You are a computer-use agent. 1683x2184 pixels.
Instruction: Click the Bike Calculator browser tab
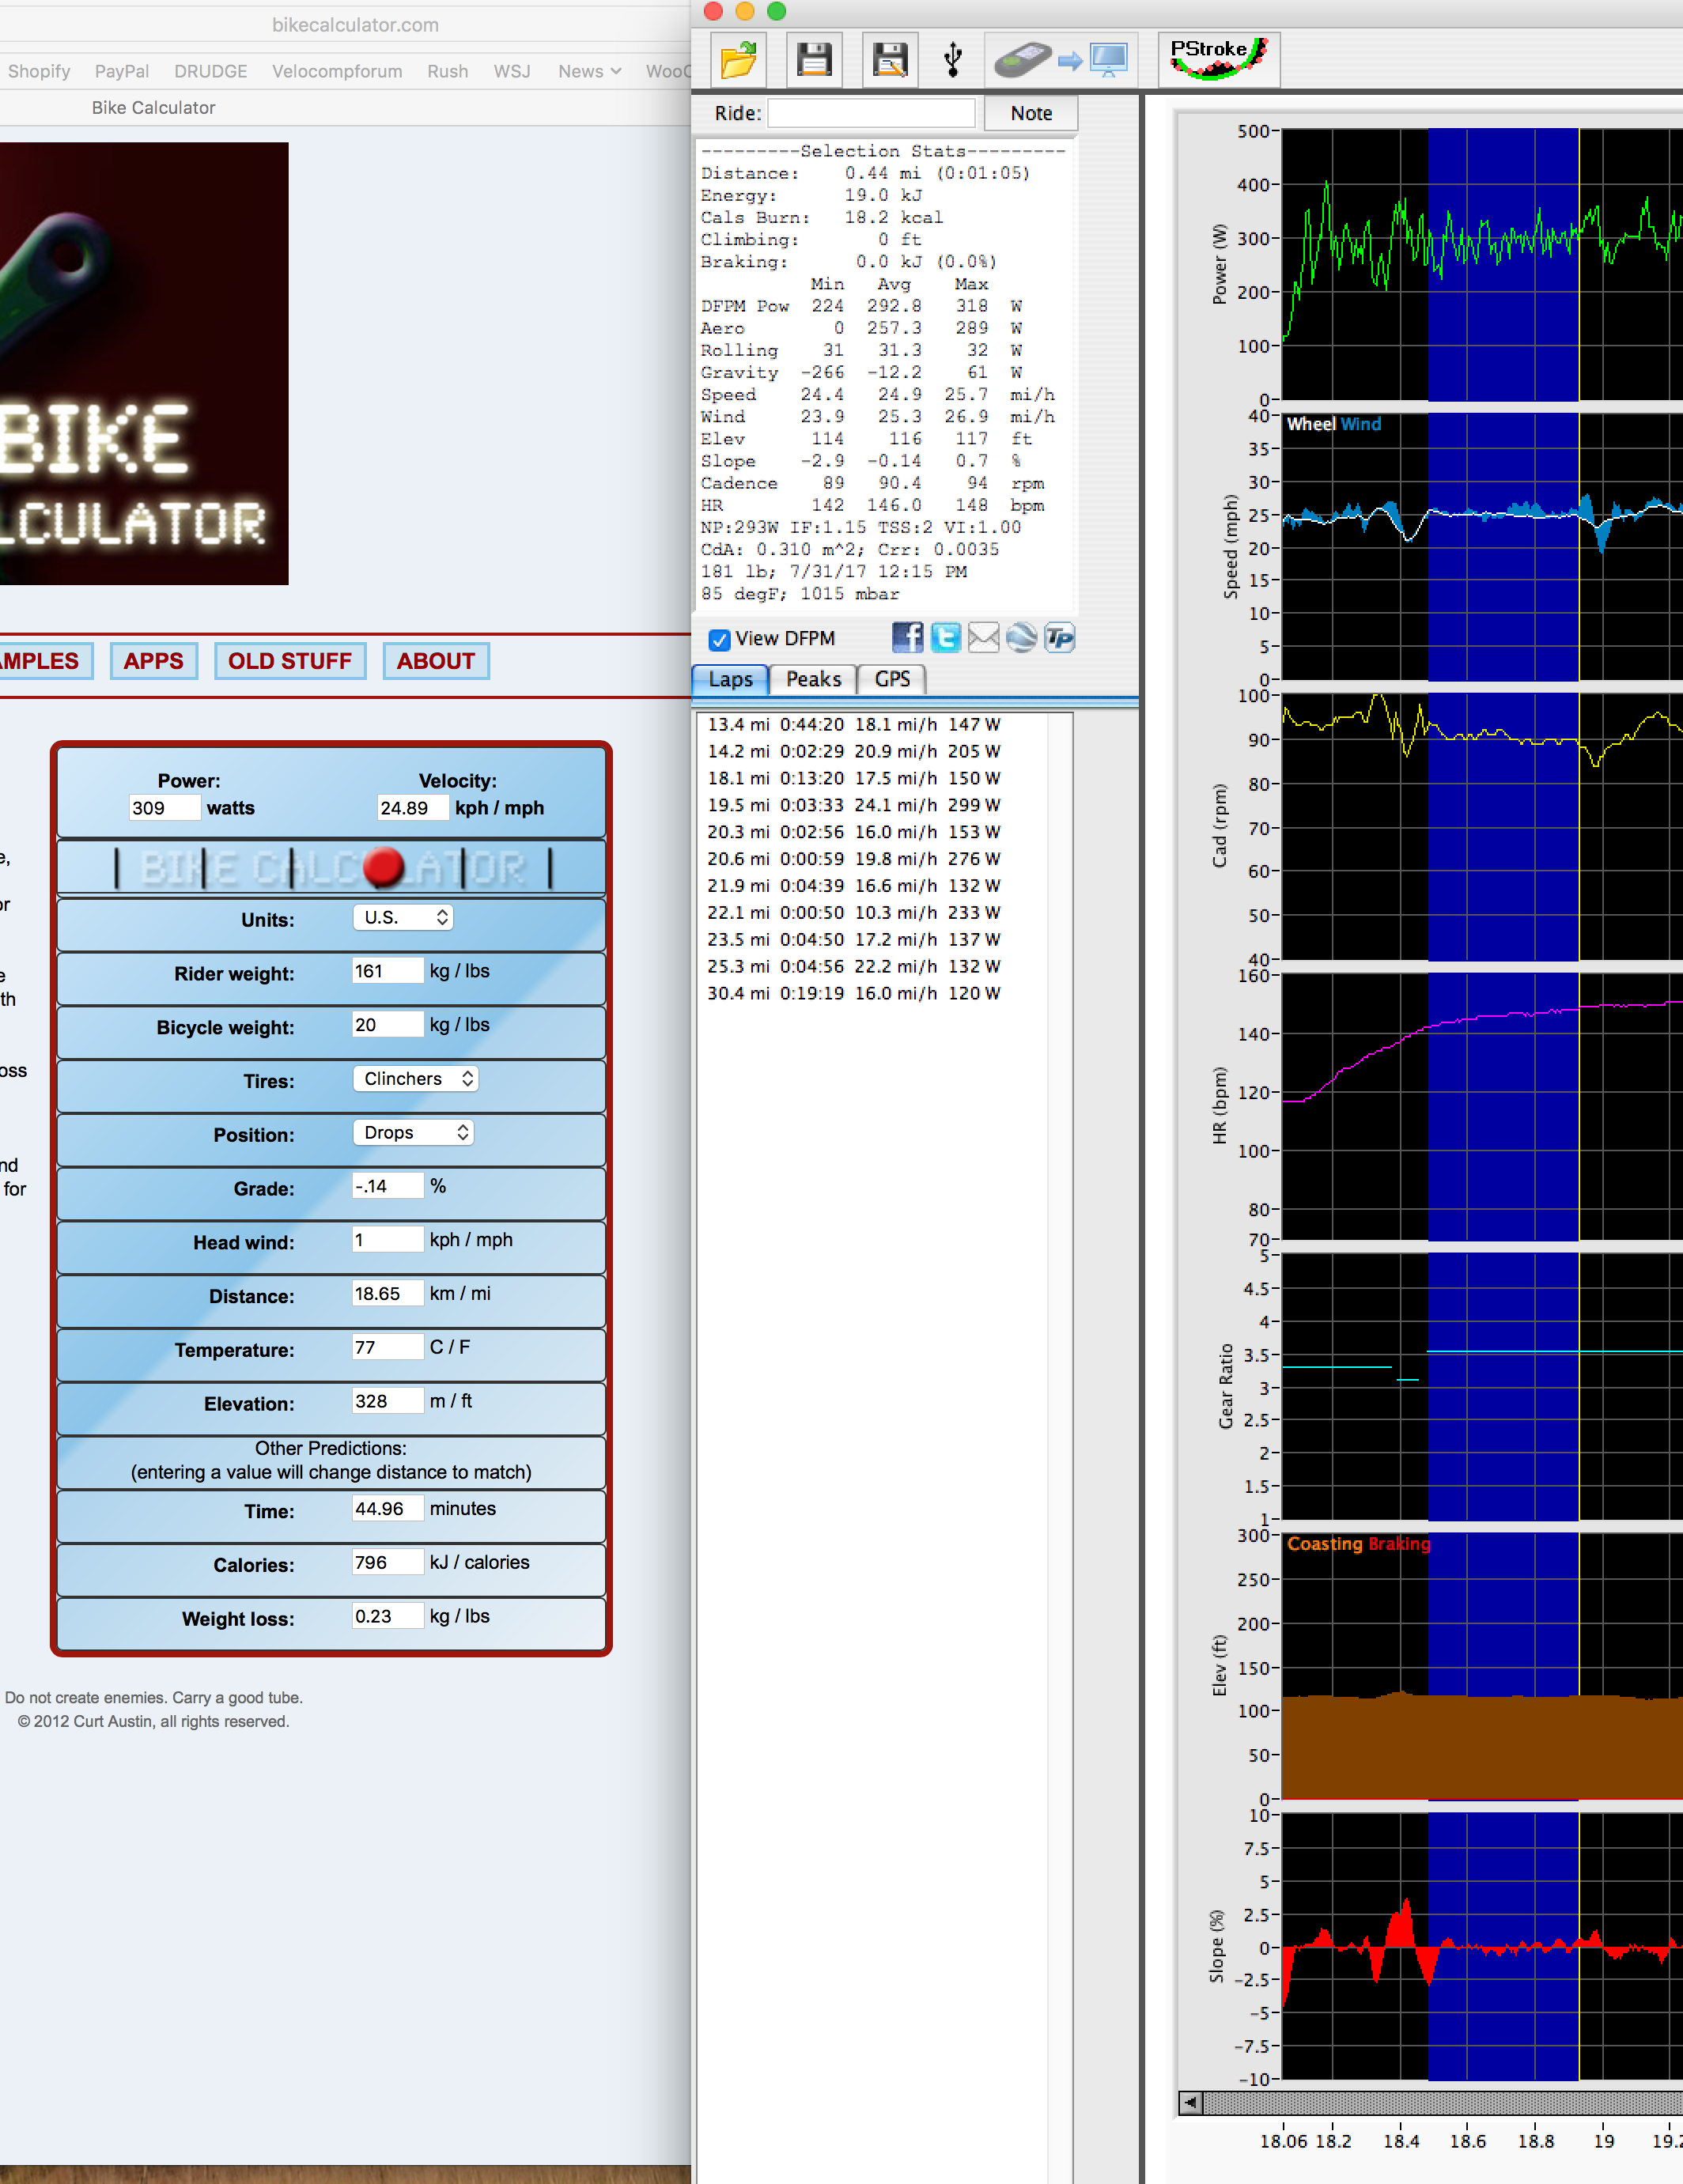point(154,108)
